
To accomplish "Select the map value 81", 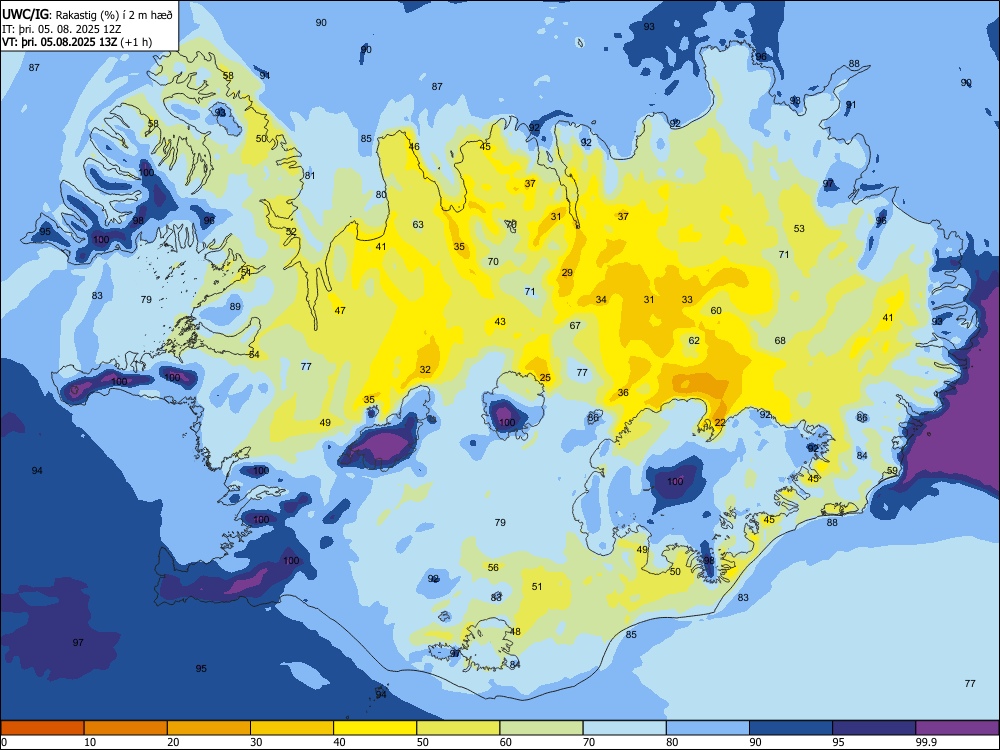I will coord(309,175).
